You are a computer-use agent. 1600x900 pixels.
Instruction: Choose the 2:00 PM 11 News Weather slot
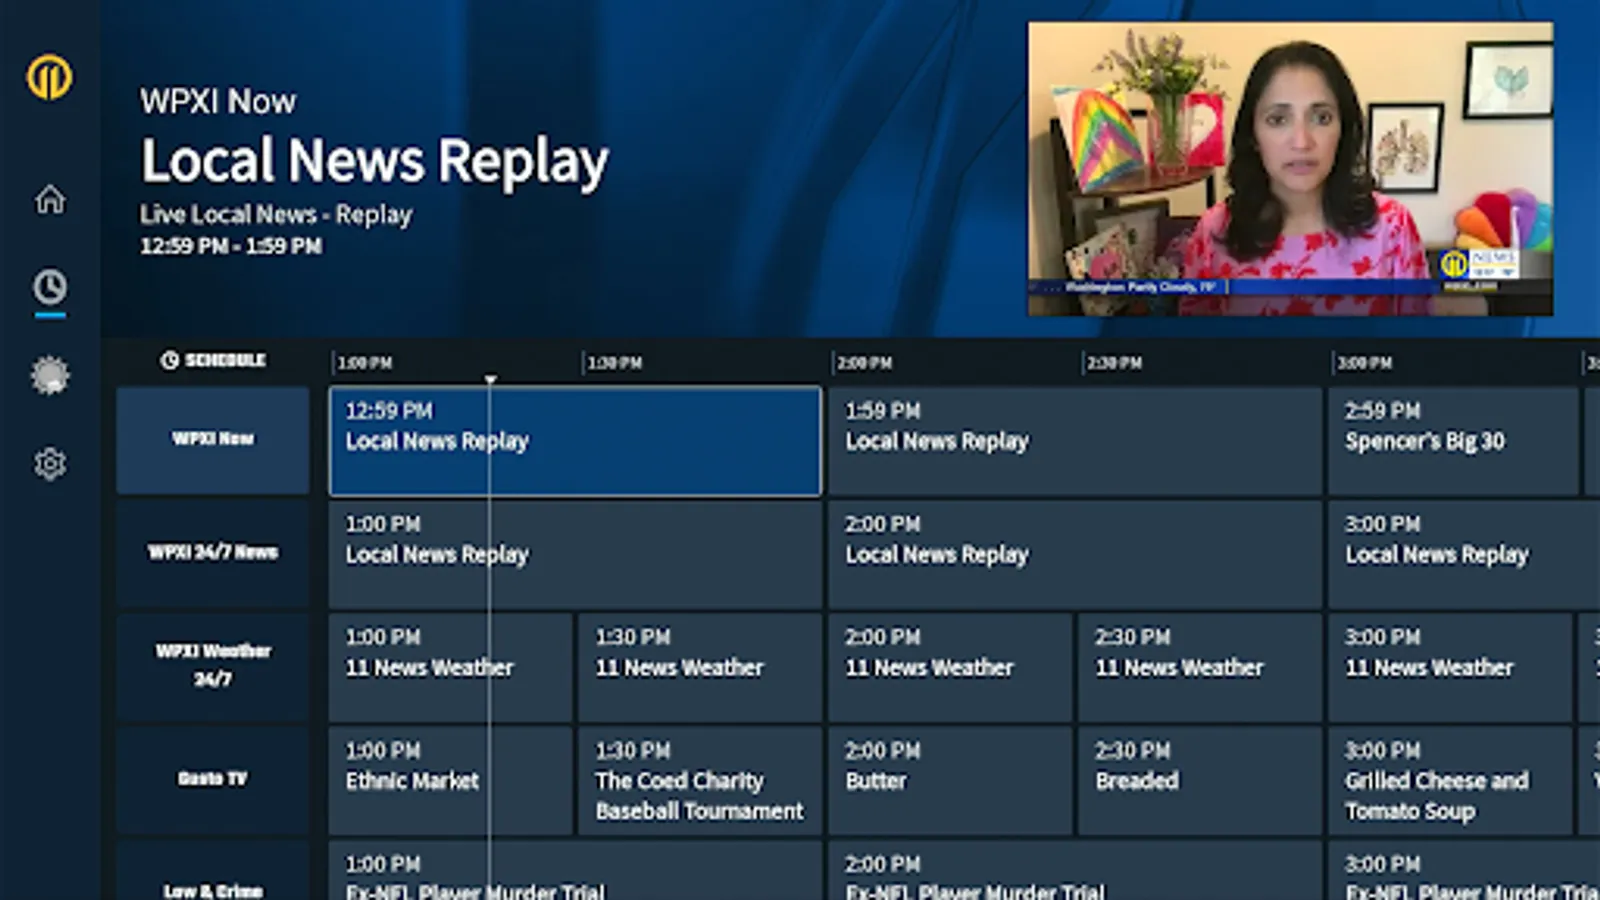click(x=950, y=667)
